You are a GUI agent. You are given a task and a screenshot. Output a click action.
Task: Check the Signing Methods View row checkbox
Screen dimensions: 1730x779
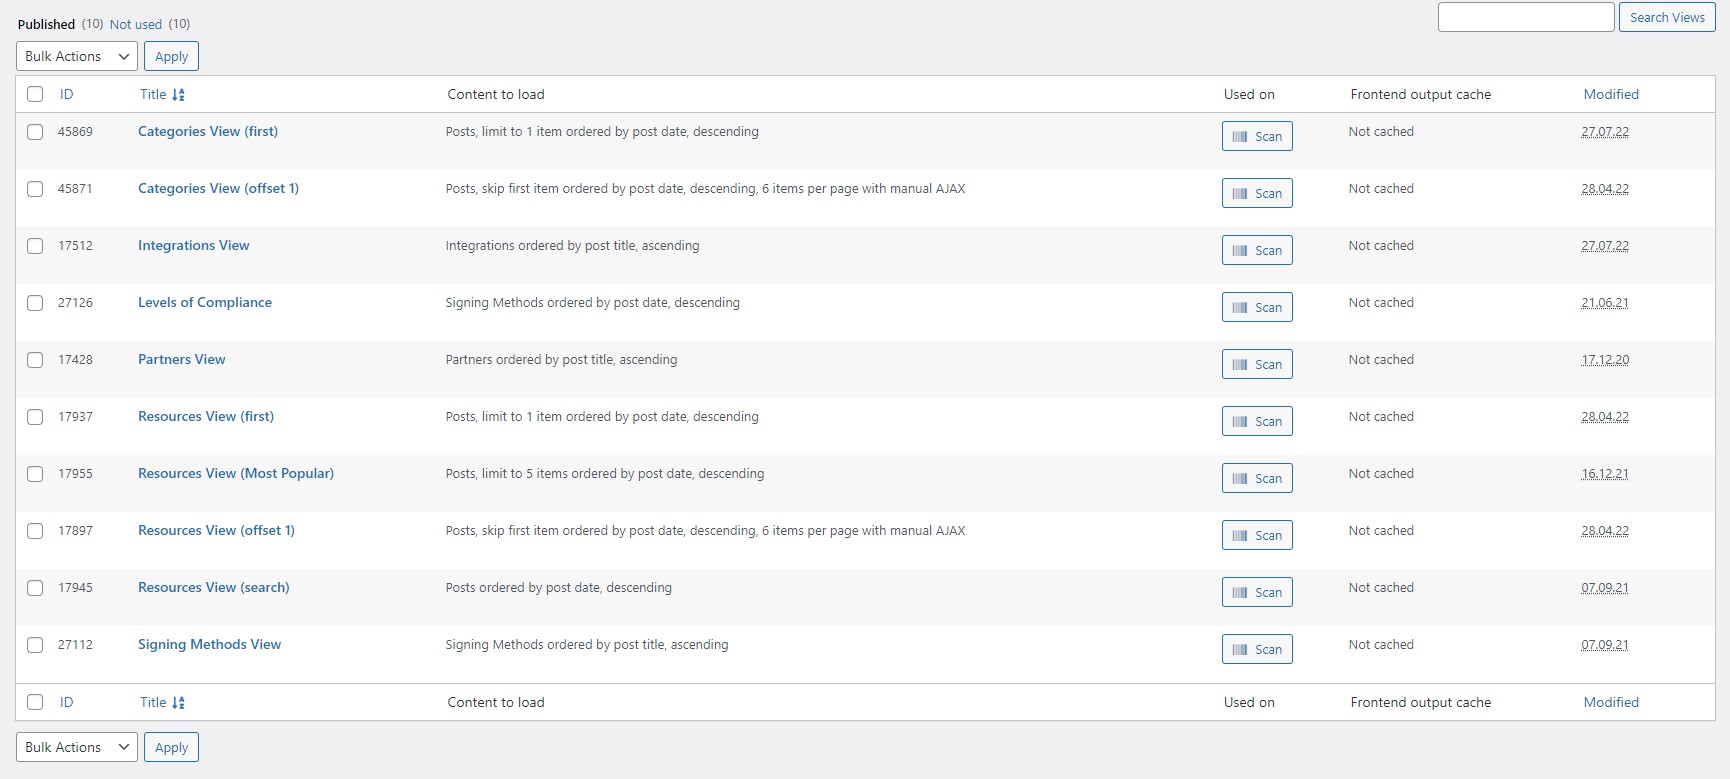click(x=35, y=645)
